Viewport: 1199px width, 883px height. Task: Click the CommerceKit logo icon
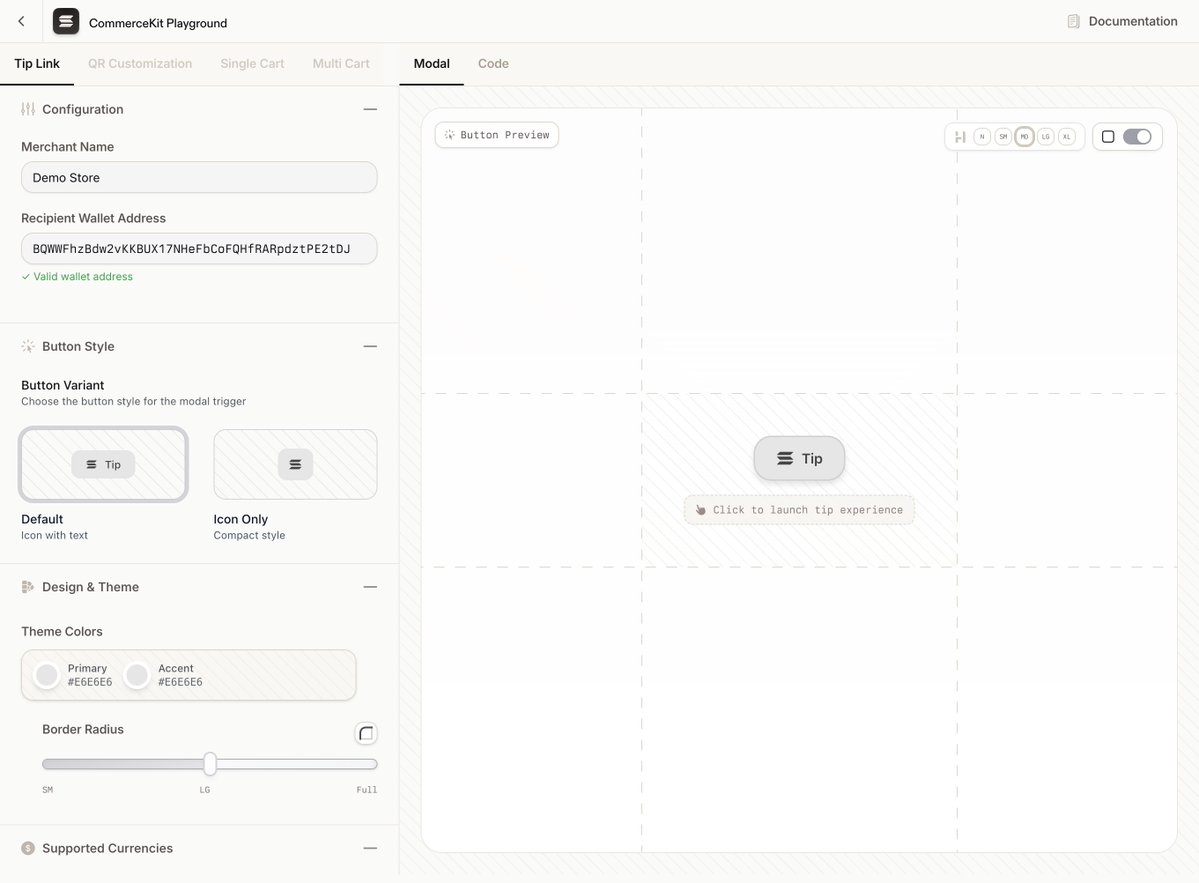coord(66,21)
